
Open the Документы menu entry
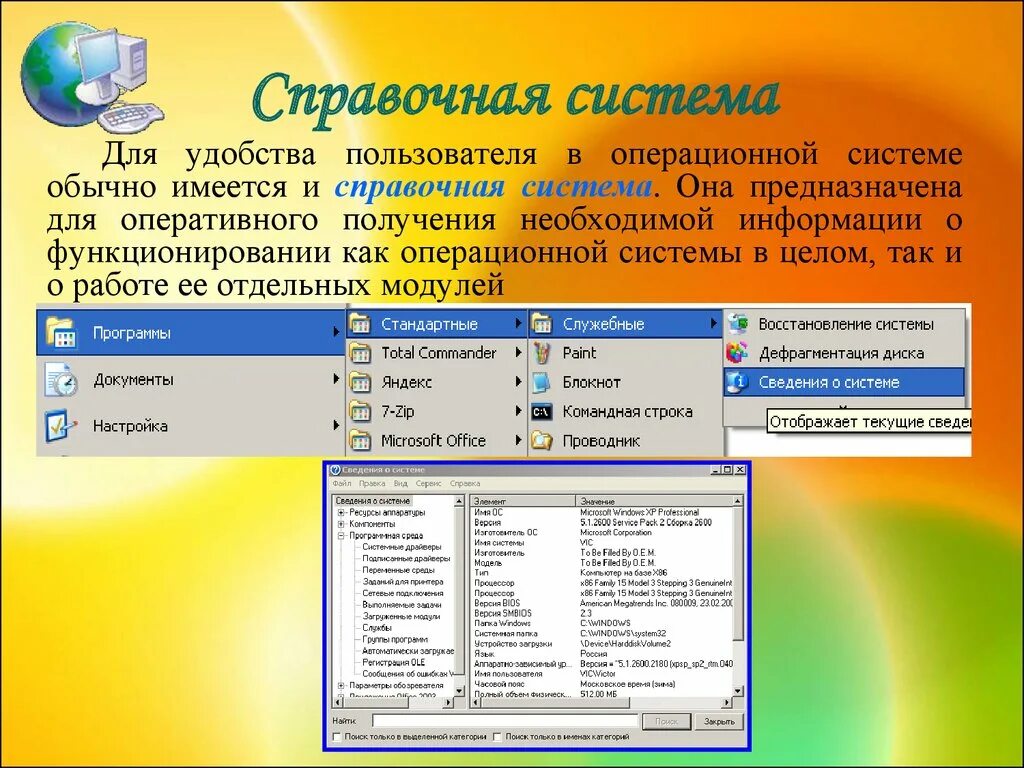191,379
